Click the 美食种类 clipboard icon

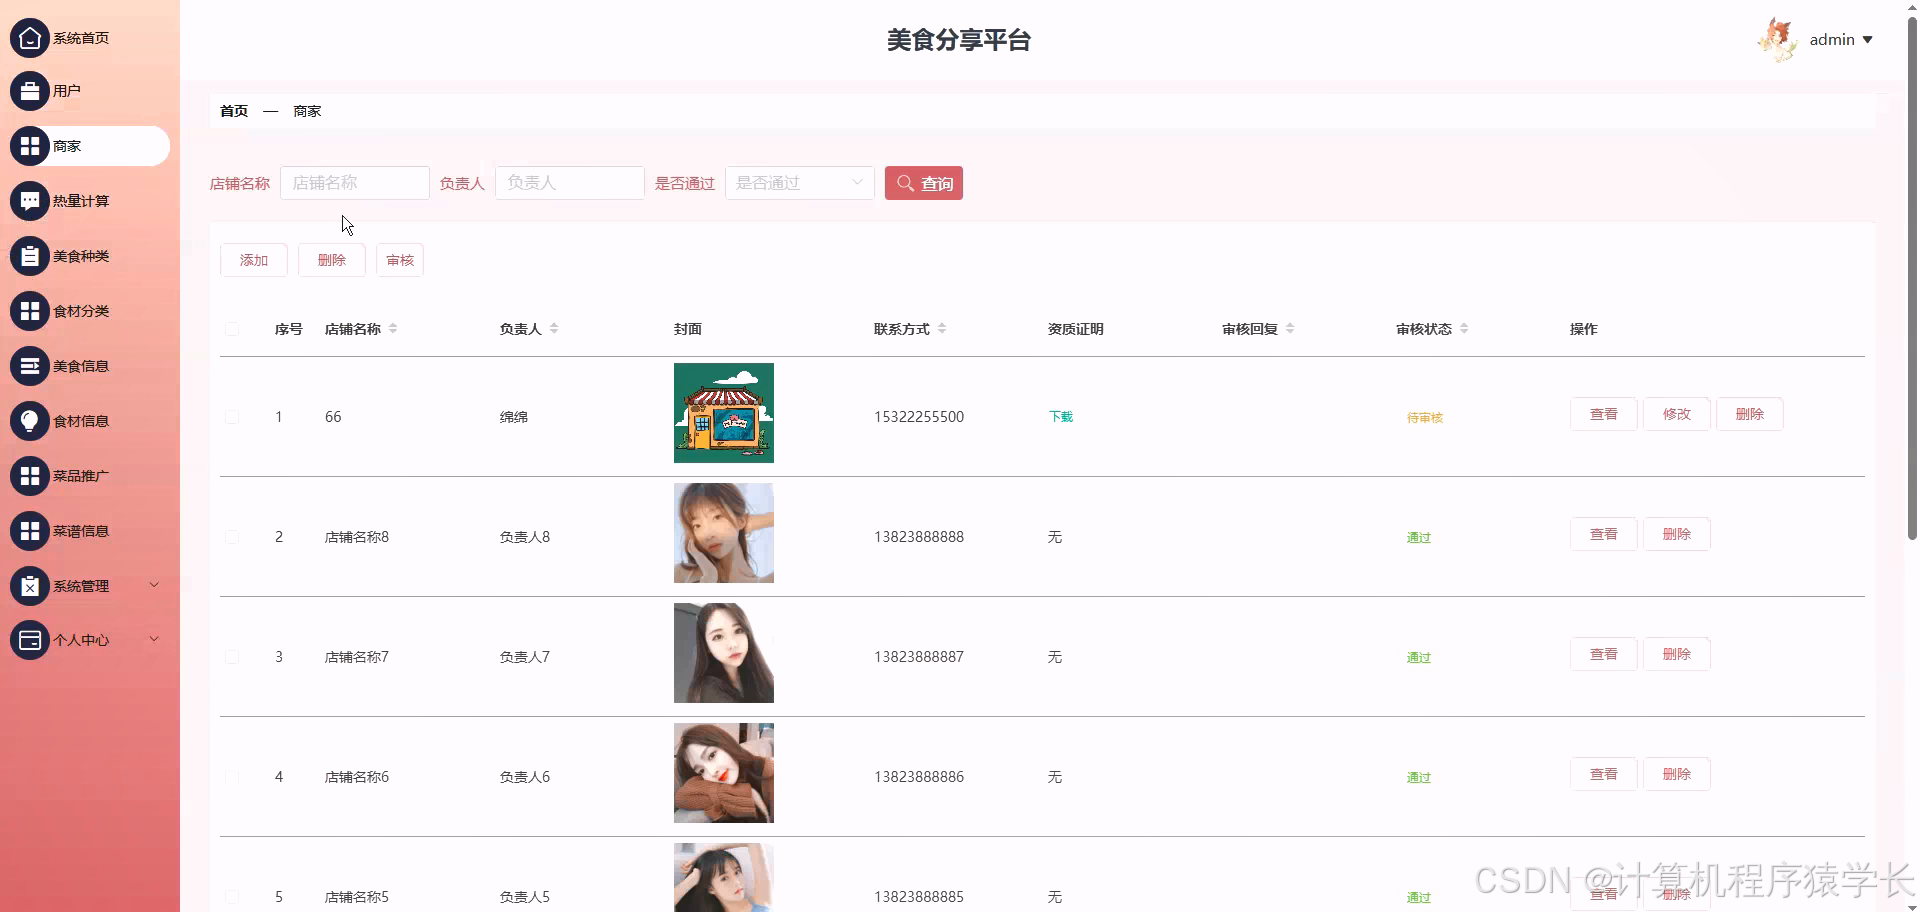[30, 256]
